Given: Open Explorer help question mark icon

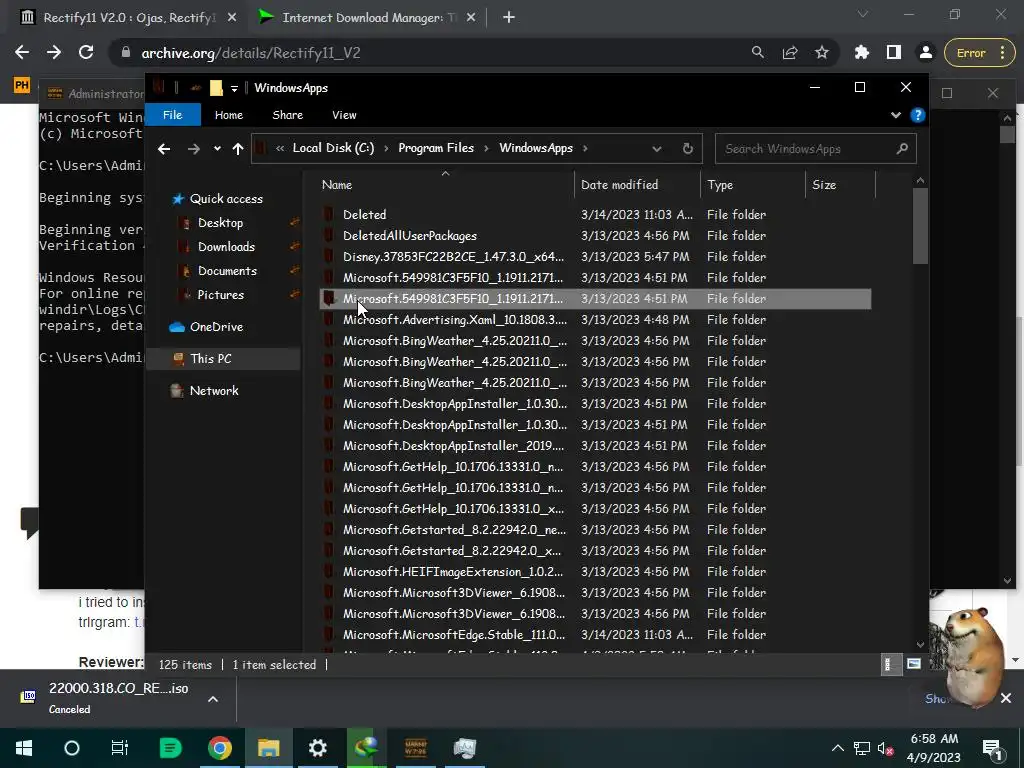Looking at the screenshot, I should 918,115.
